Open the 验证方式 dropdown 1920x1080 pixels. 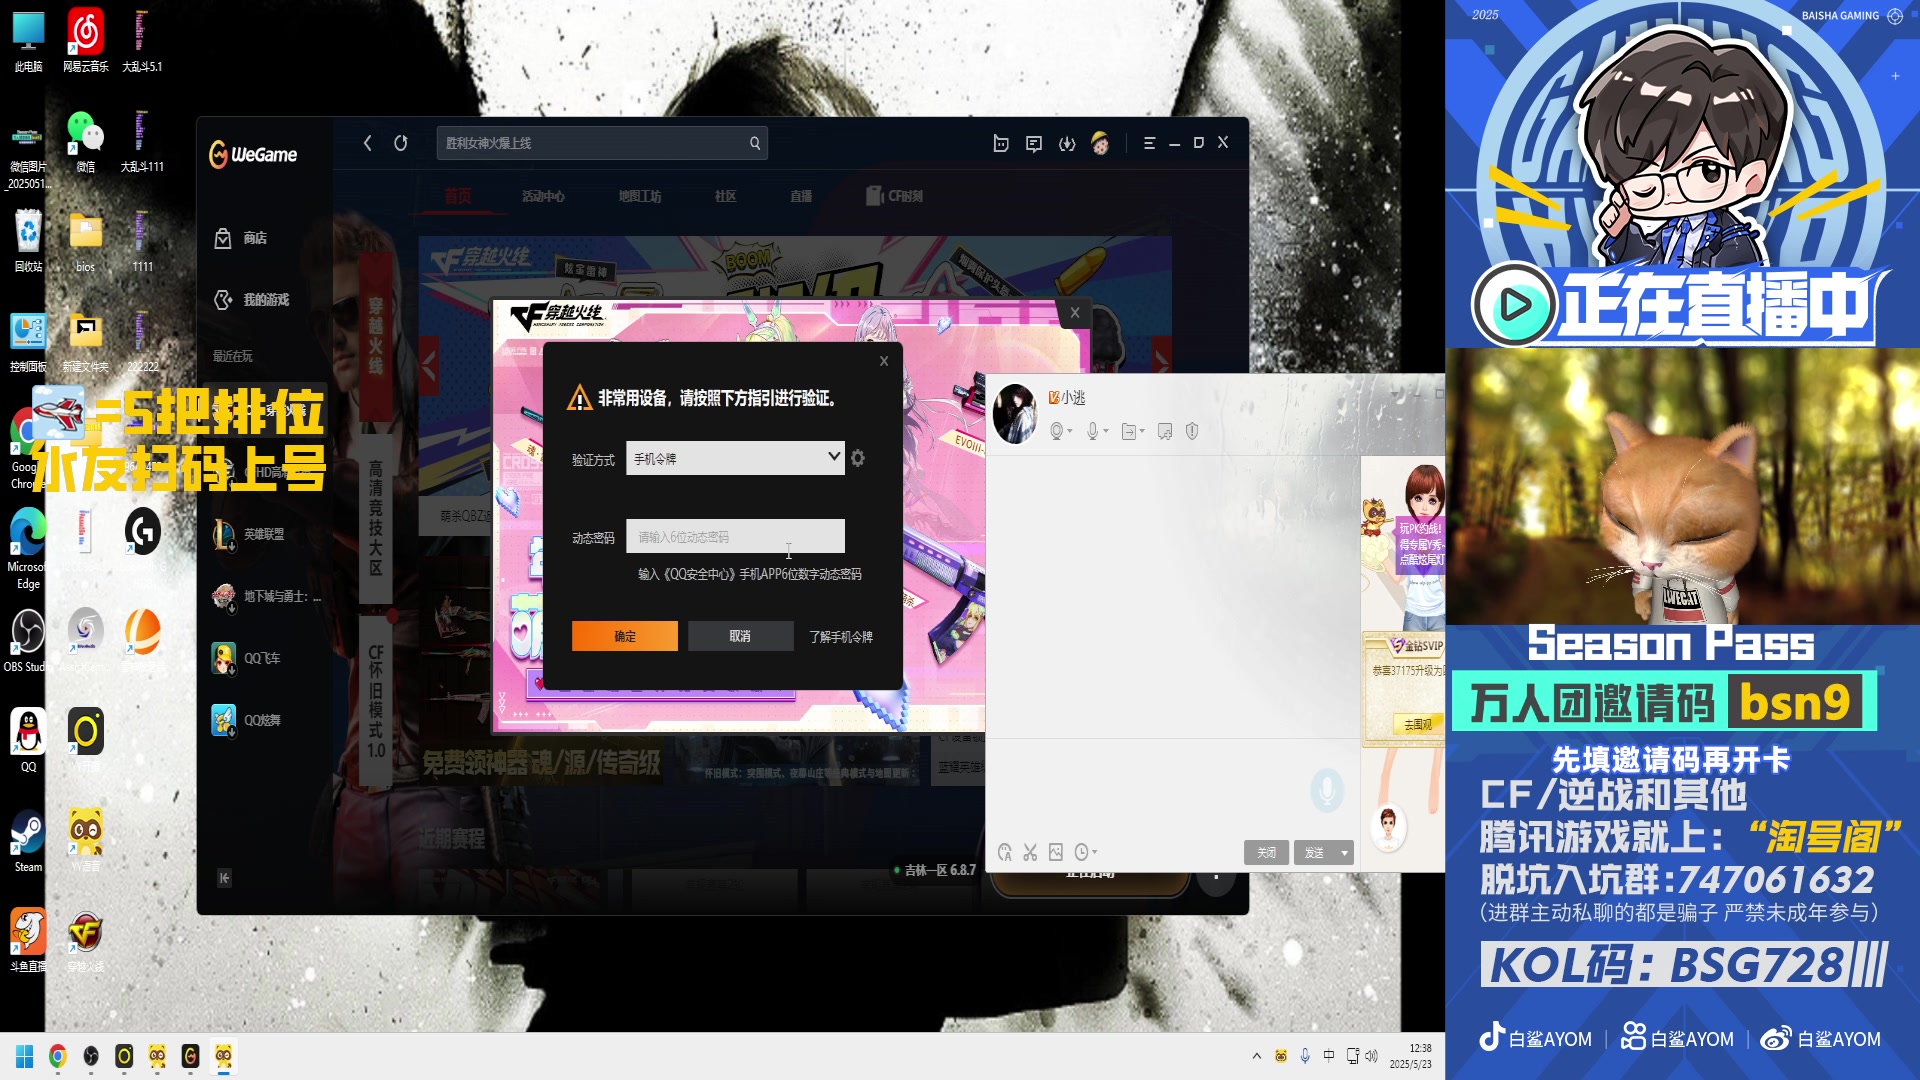click(735, 458)
